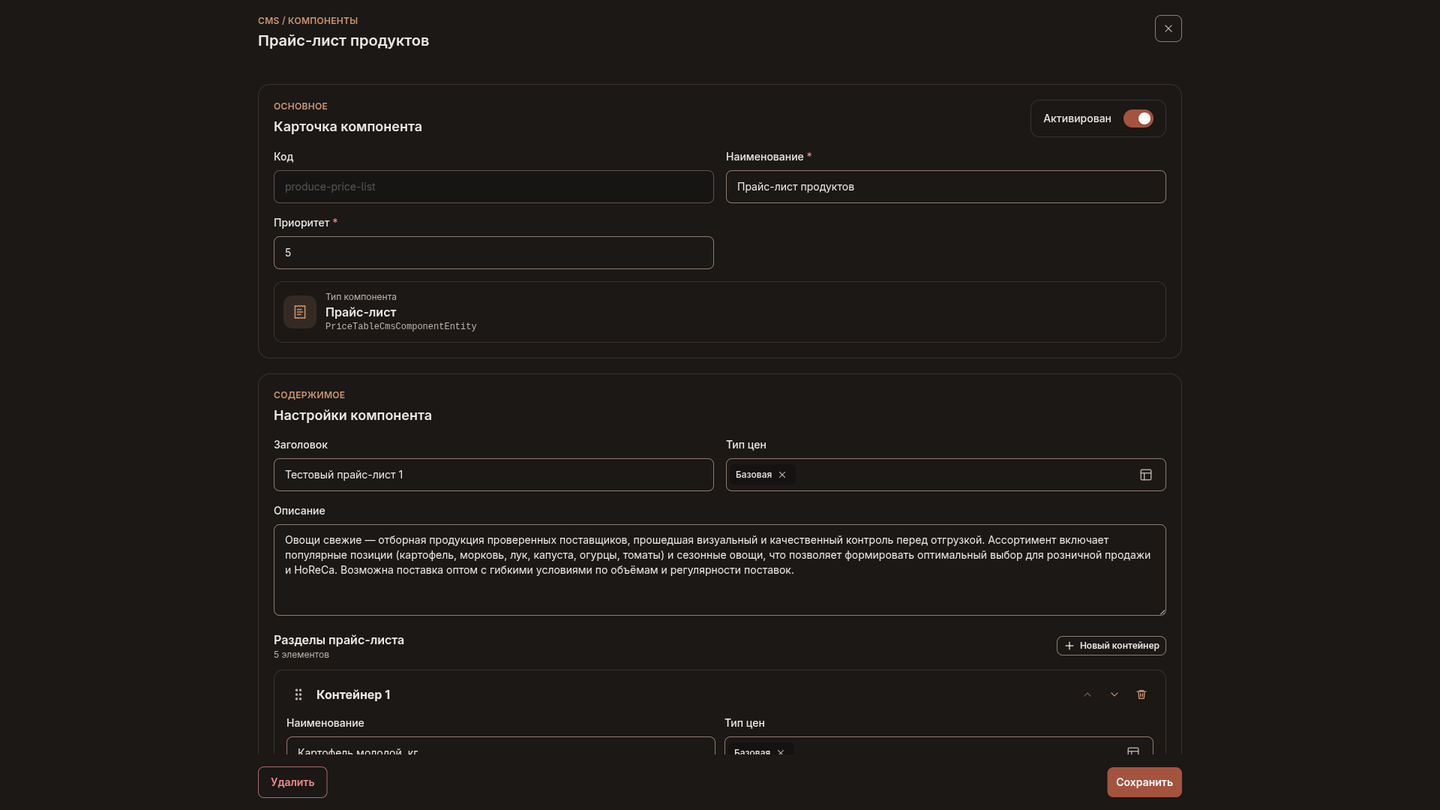
Task: Click the Приоритет field showing 5
Action: pos(494,253)
